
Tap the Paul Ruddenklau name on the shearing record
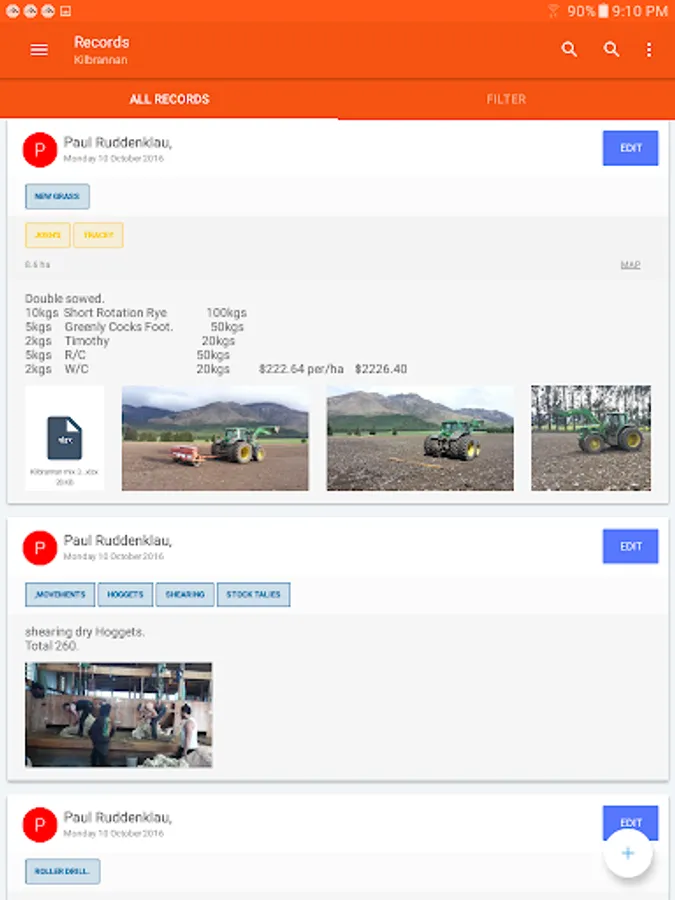pos(118,541)
